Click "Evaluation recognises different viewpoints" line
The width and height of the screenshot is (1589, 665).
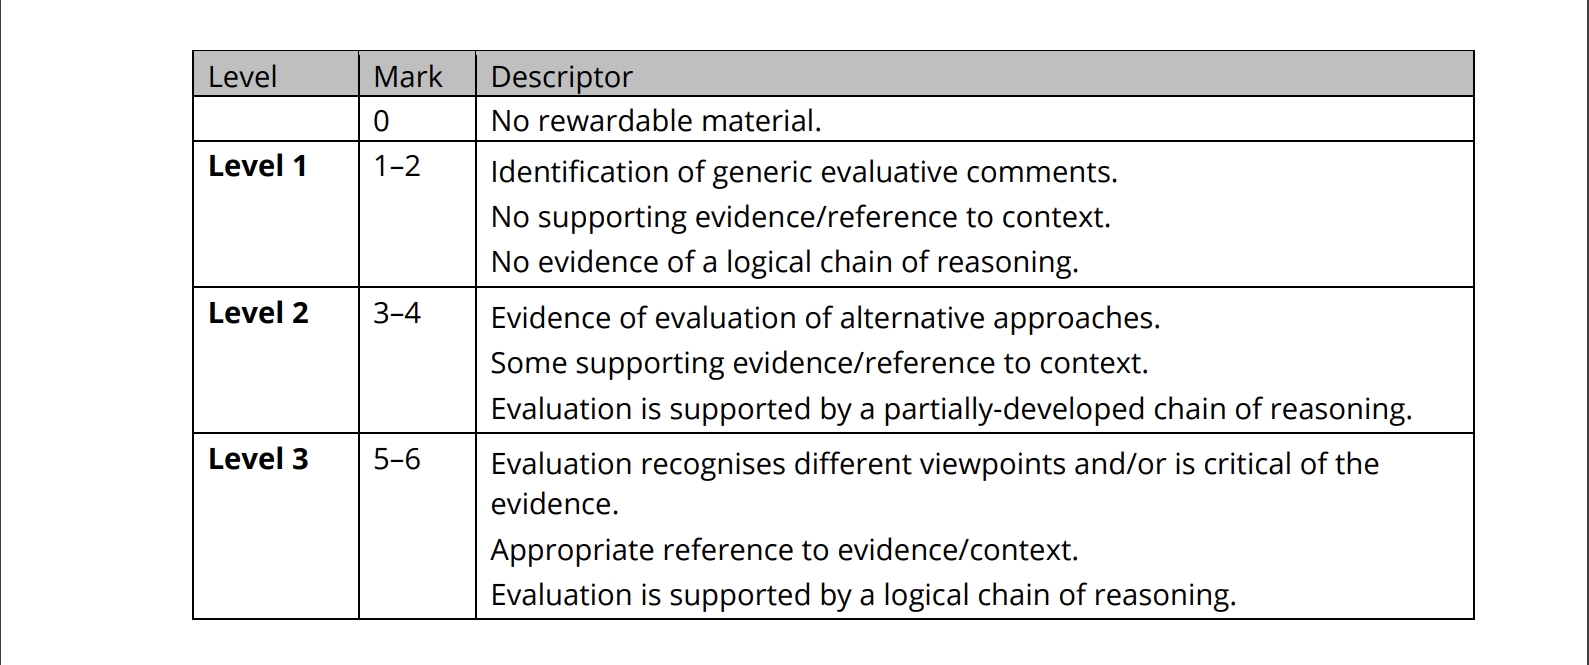(x=935, y=464)
